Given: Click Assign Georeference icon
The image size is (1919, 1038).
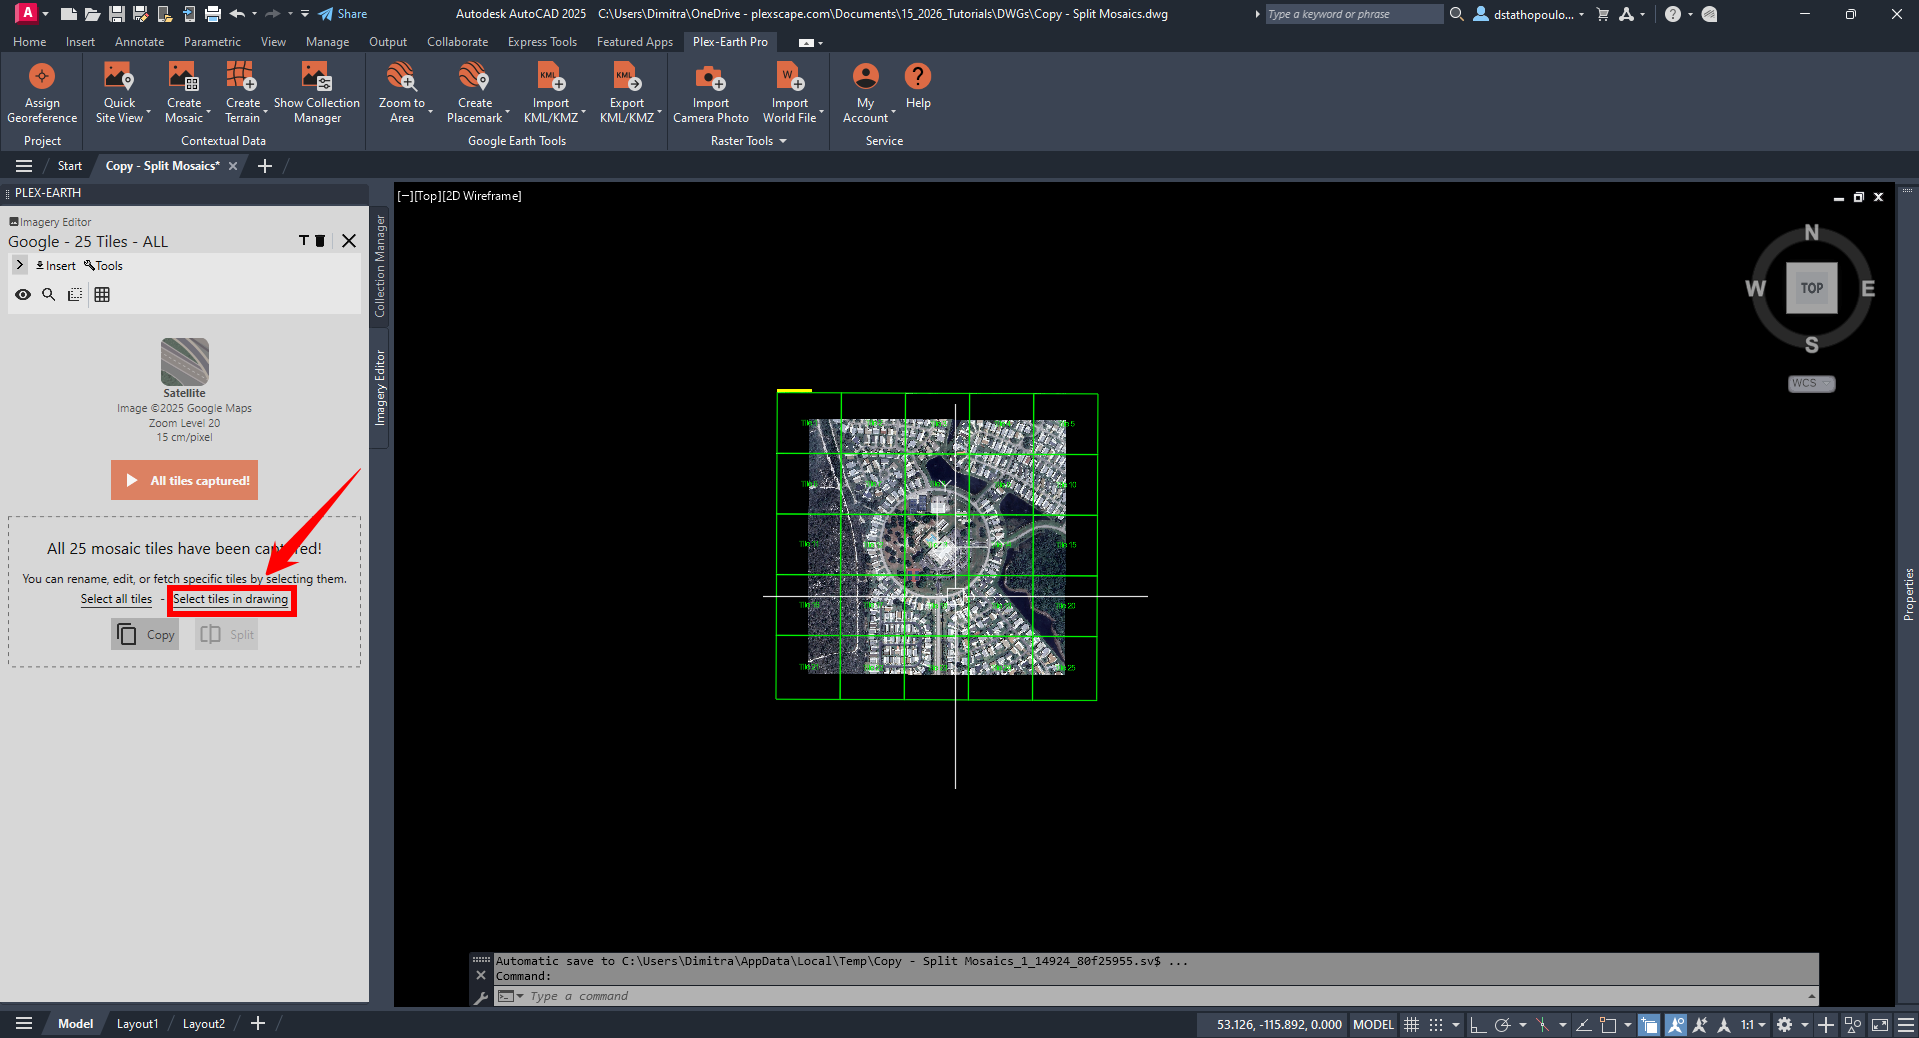Looking at the screenshot, I should coord(42,77).
